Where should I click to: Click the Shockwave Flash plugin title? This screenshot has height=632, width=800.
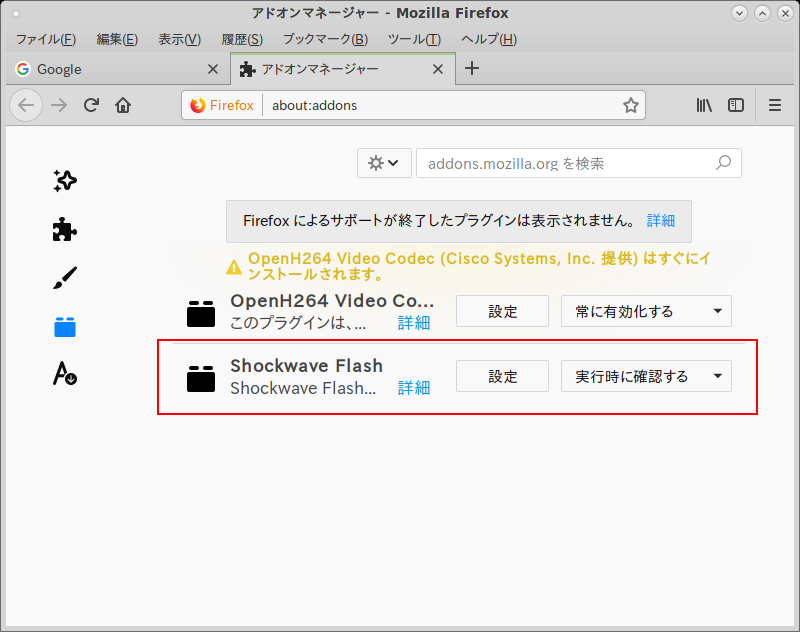pyautogui.click(x=306, y=366)
